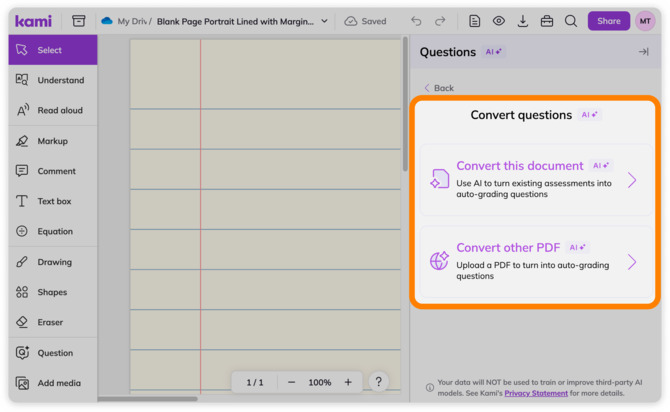Viewport: 670px width, 412px height.
Task: Click the info icon beside the data notice
Action: coord(429,388)
